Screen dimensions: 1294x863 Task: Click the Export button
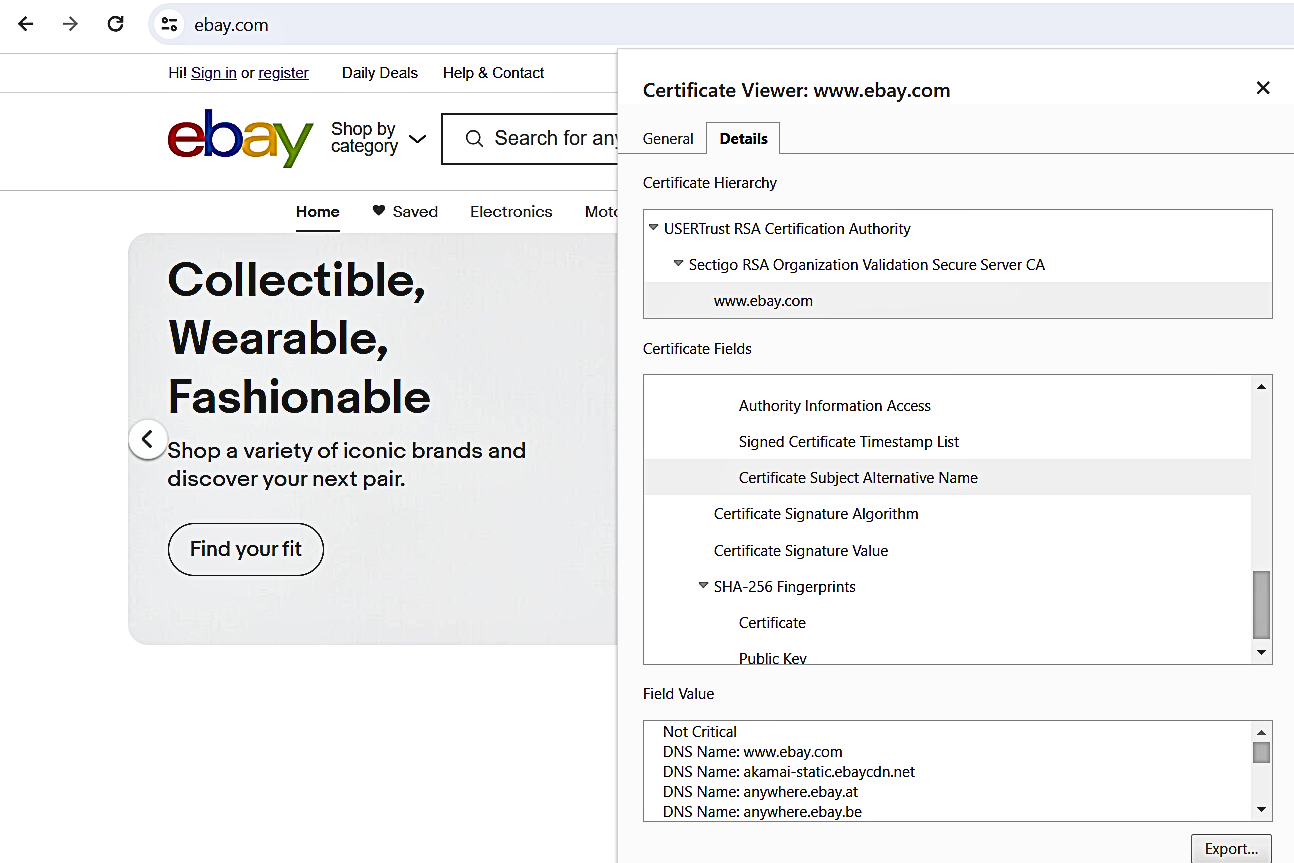1231,848
